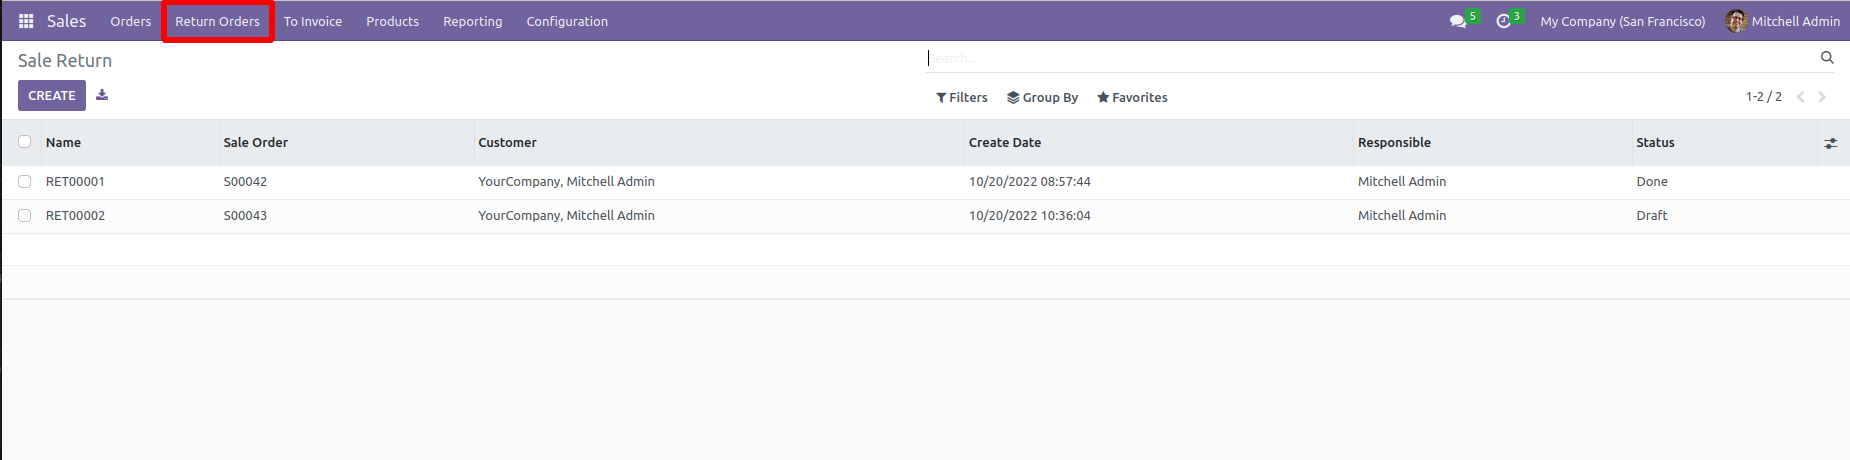Open the conversations chat bubble icon
This screenshot has width=1850, height=460.
click(1458, 21)
